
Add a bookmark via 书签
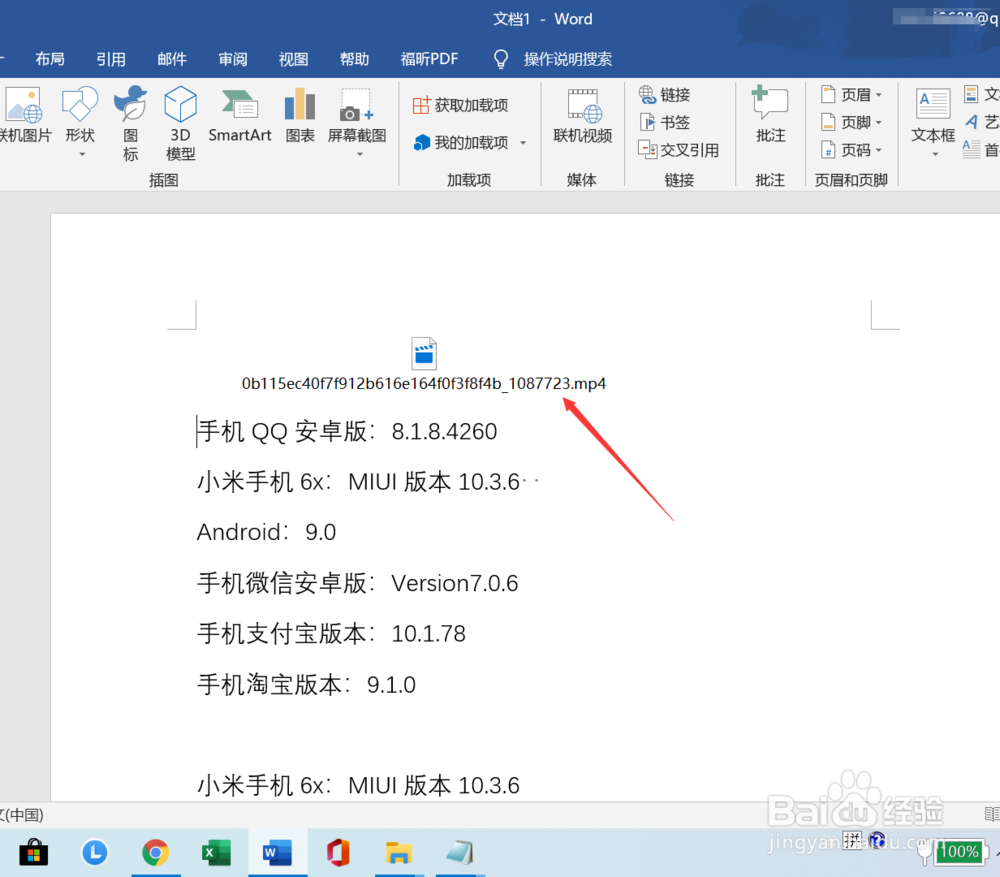pos(665,122)
